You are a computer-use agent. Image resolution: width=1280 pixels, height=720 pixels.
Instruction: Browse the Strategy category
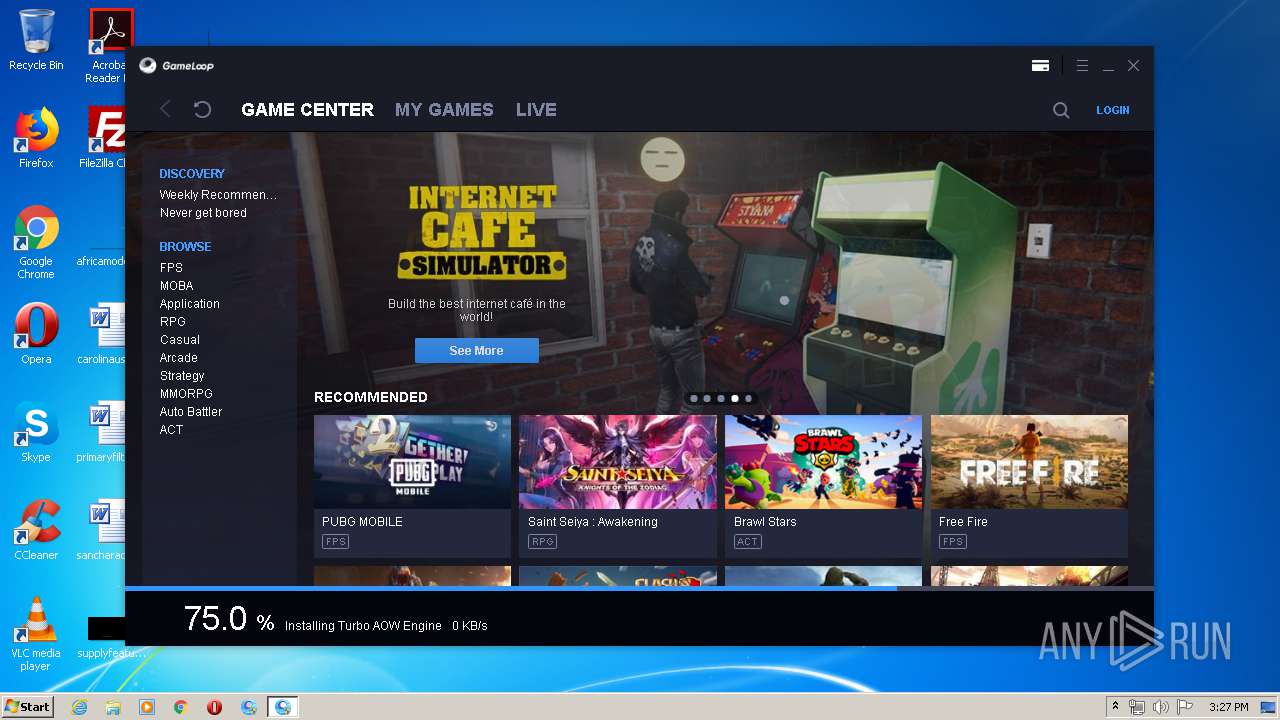pos(182,376)
